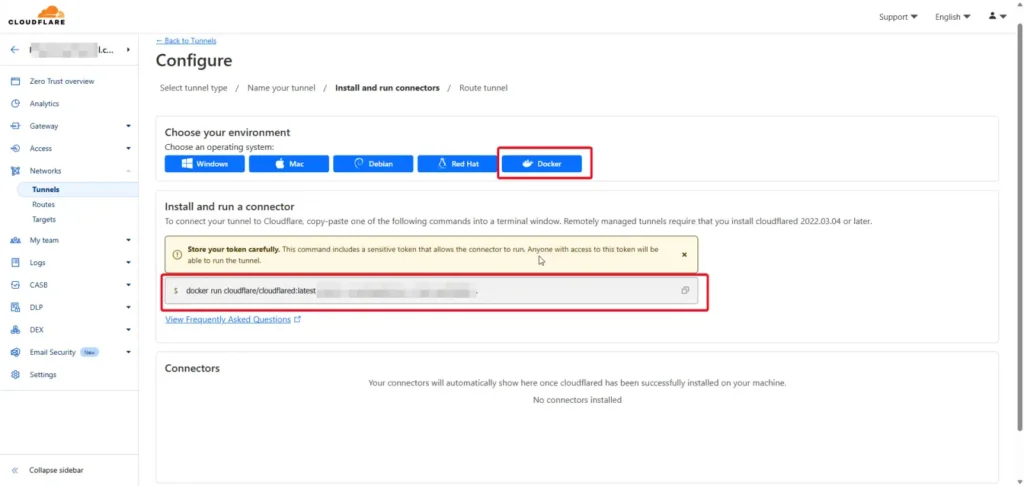Open the English language dropdown
The image size is (1024, 486).
coord(952,17)
